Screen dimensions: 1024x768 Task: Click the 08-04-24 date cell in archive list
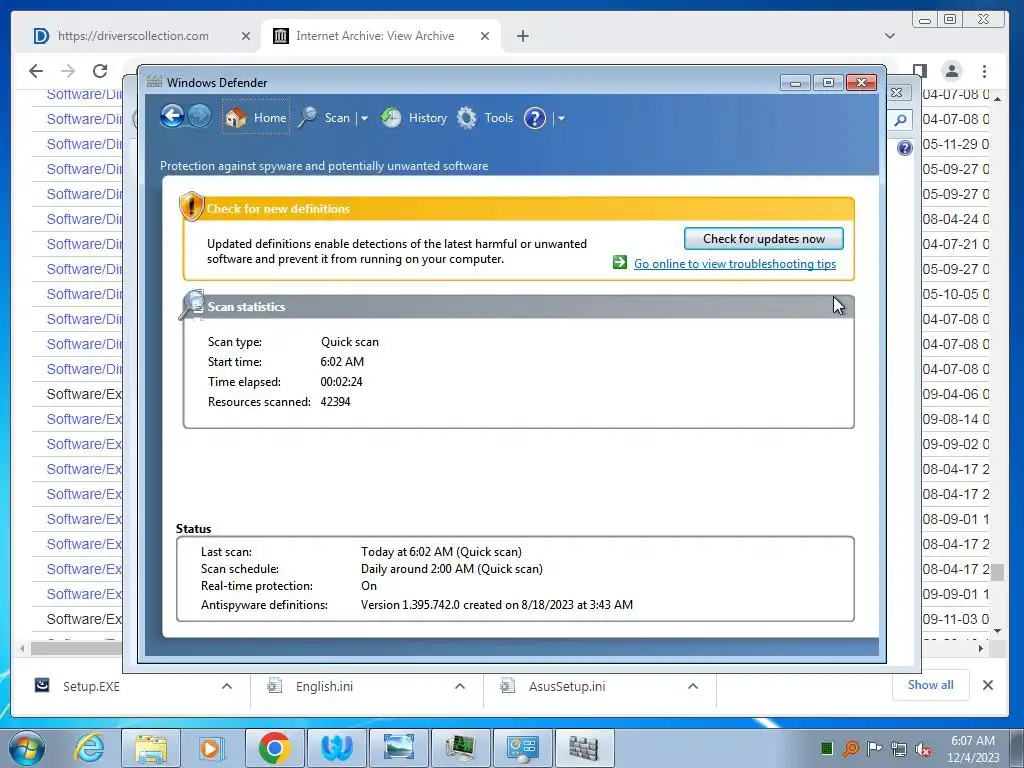(956, 219)
